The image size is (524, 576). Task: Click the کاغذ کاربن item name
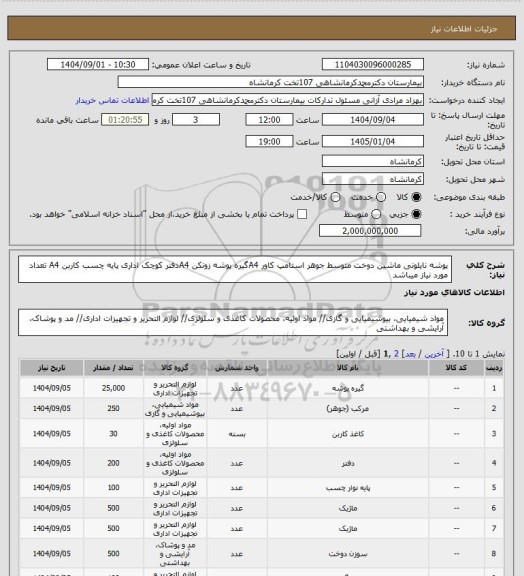tap(348, 434)
